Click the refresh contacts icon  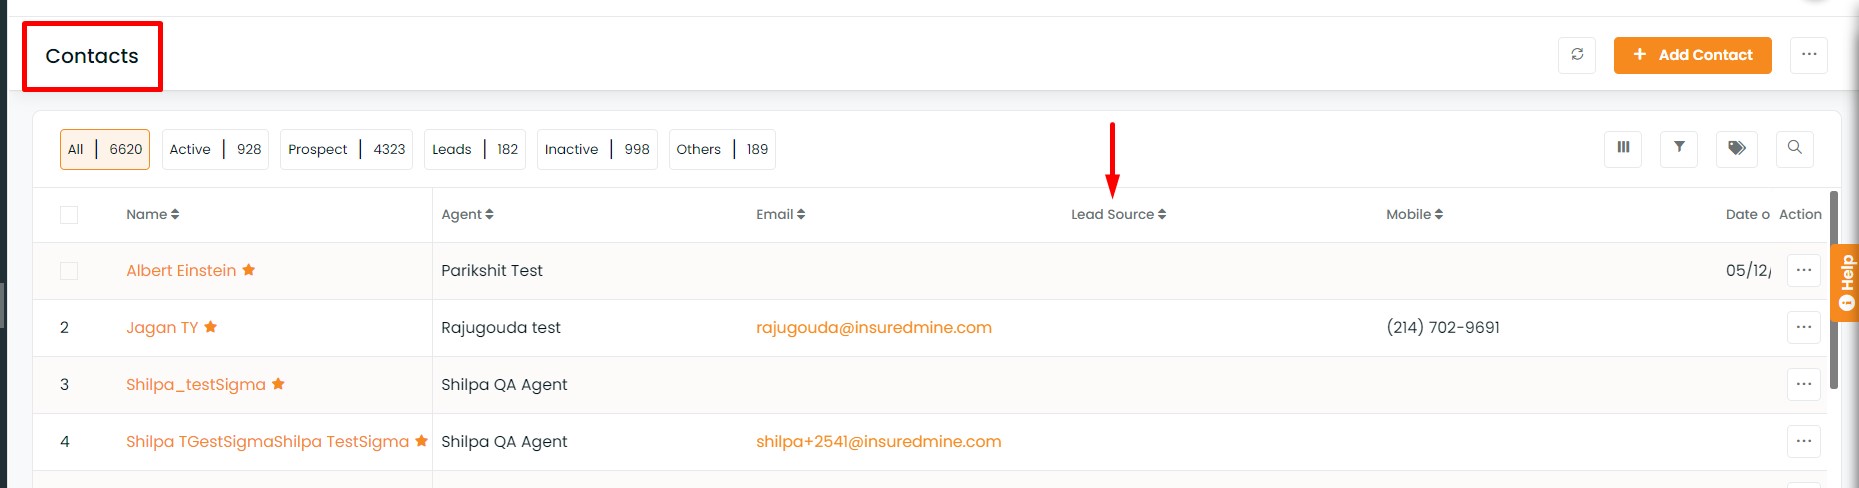coord(1577,55)
